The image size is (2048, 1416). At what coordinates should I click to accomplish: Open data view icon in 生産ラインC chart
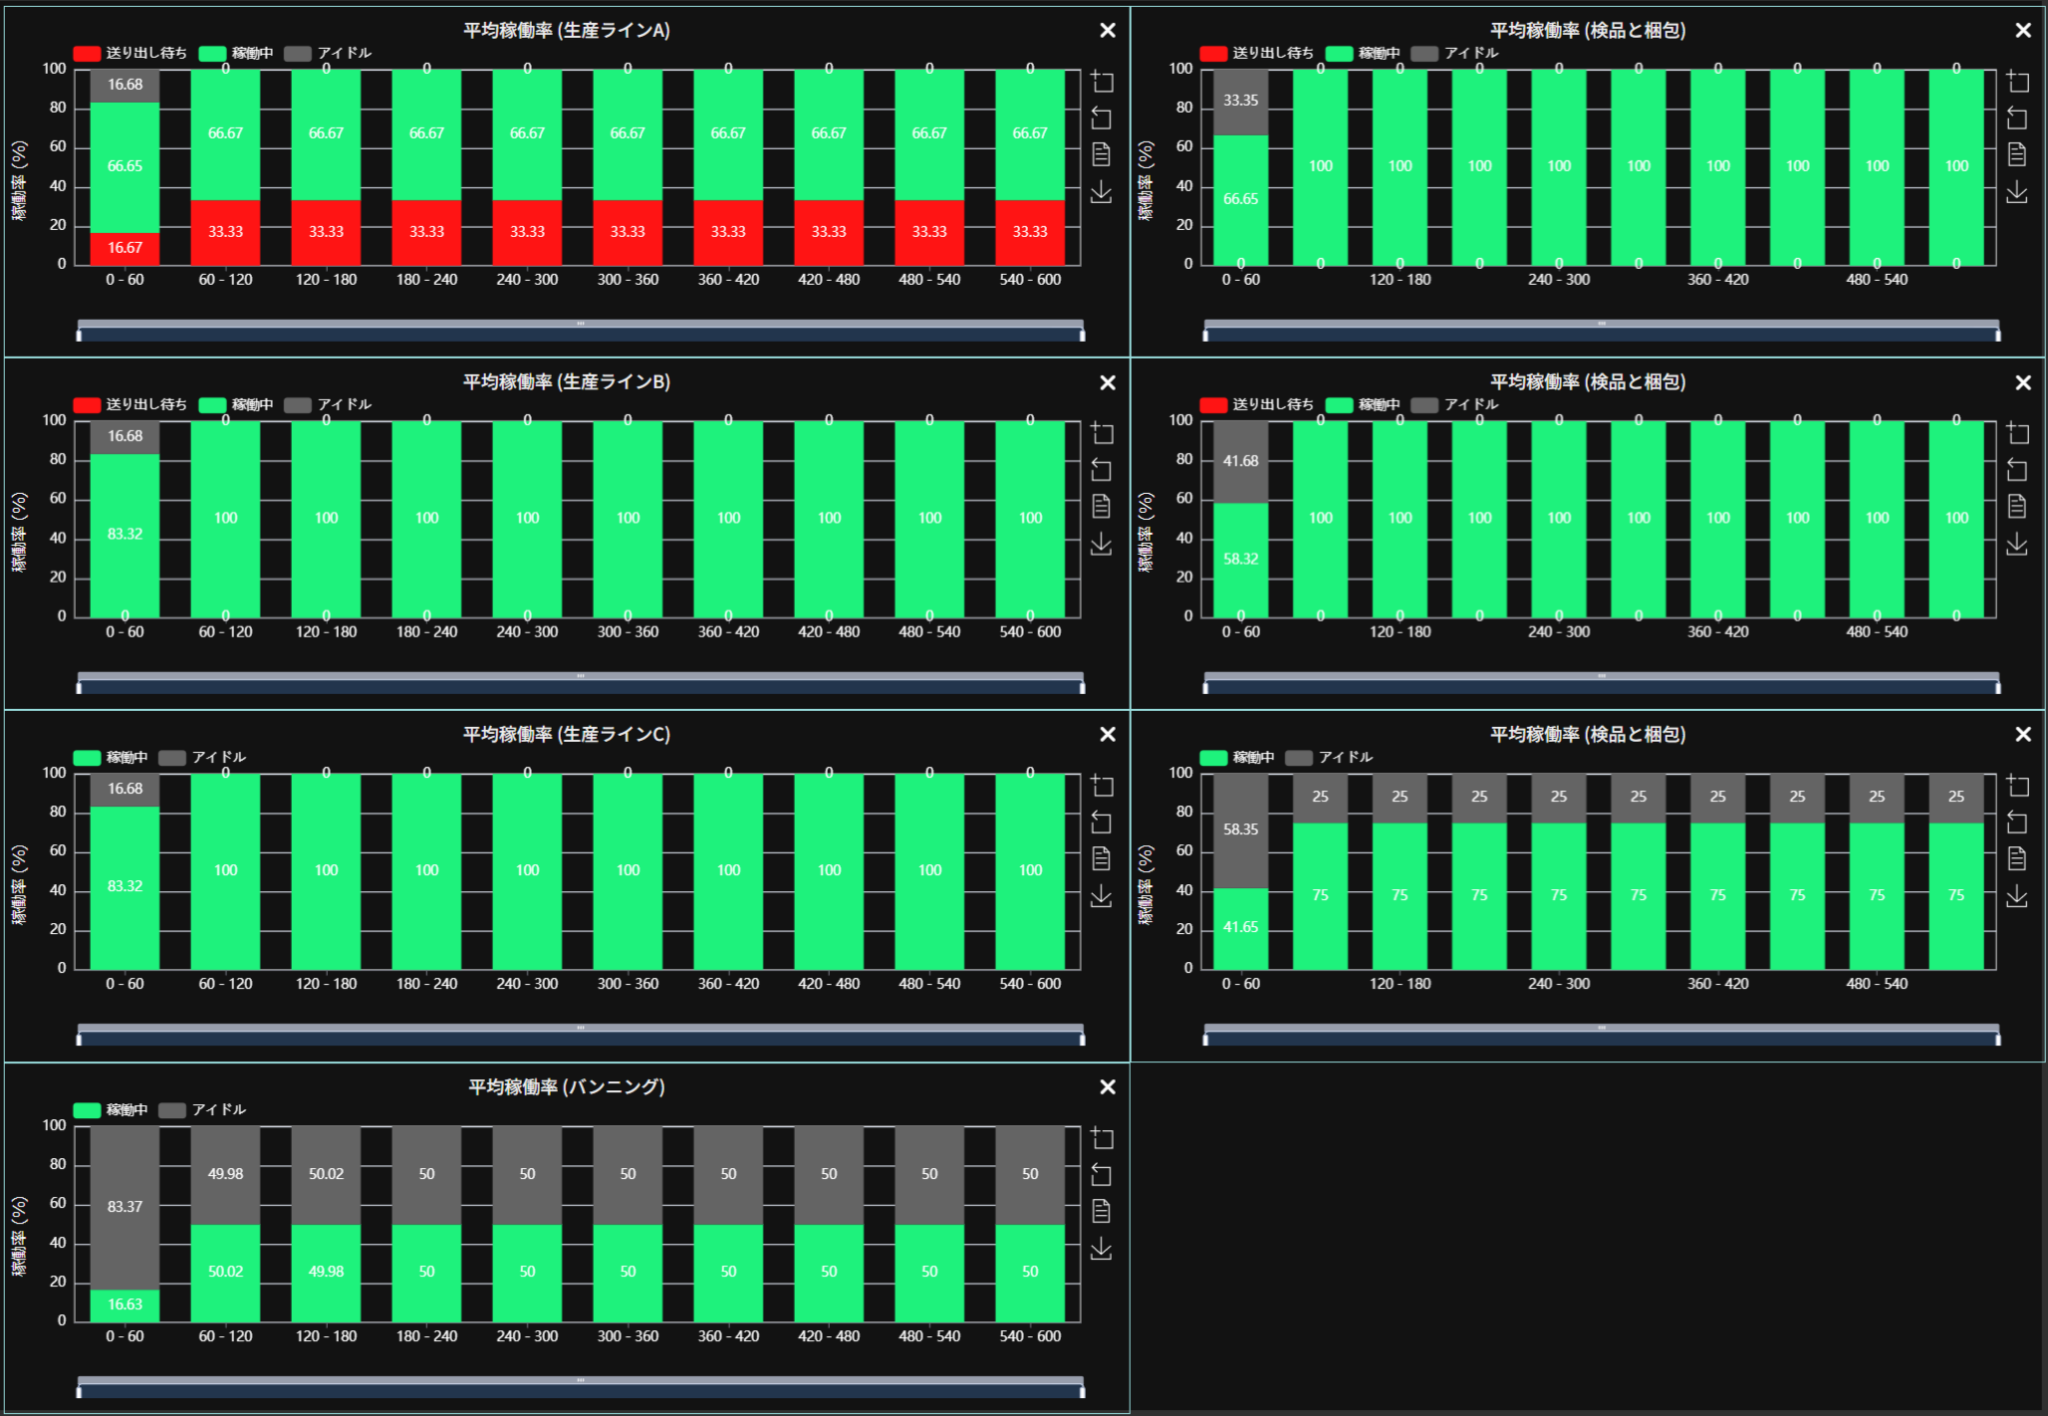pyautogui.click(x=1101, y=859)
